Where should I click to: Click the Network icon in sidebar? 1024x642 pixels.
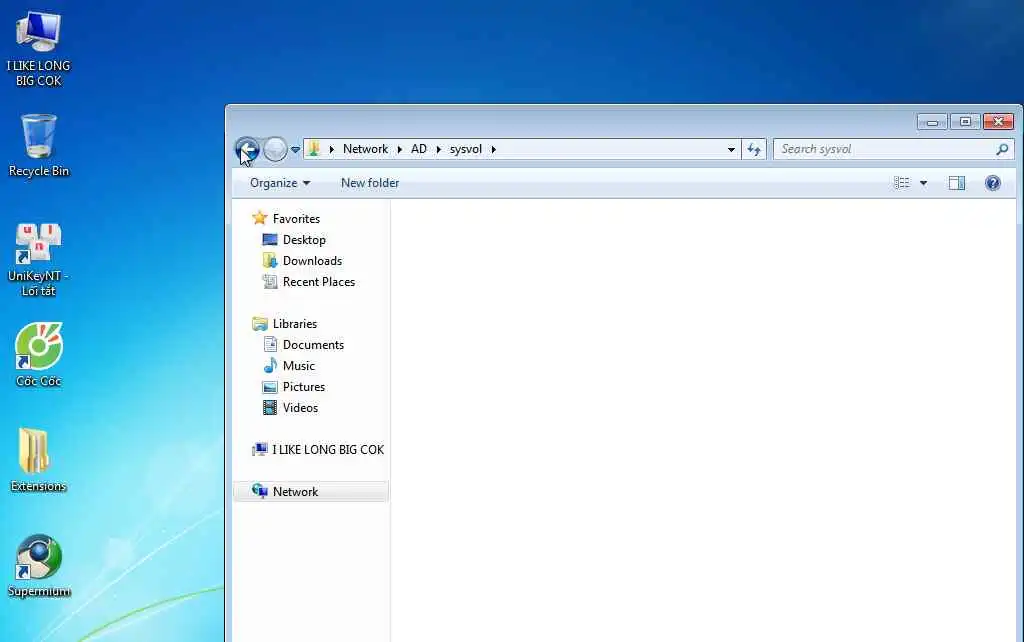point(260,491)
